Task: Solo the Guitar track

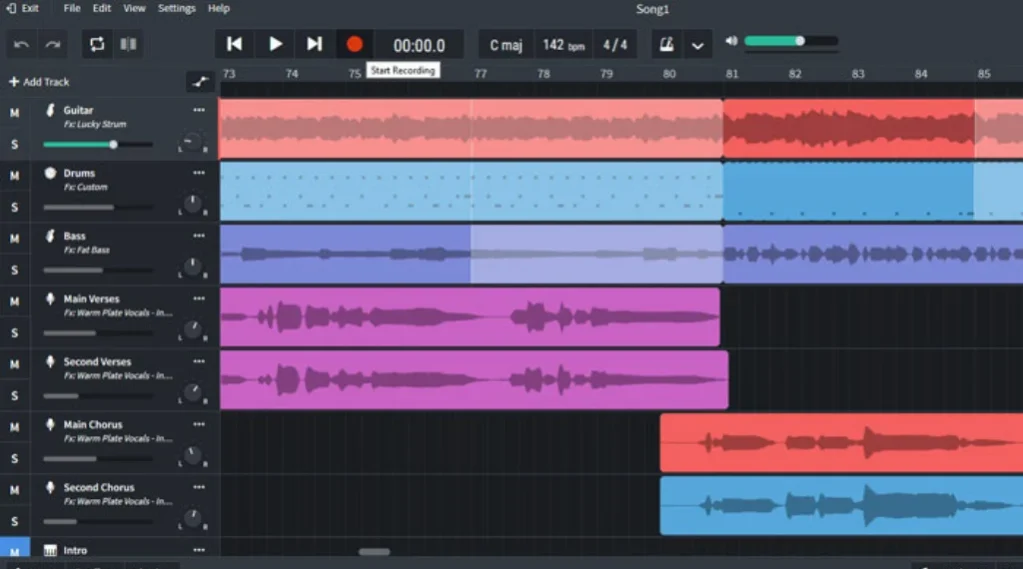Action: (x=14, y=144)
